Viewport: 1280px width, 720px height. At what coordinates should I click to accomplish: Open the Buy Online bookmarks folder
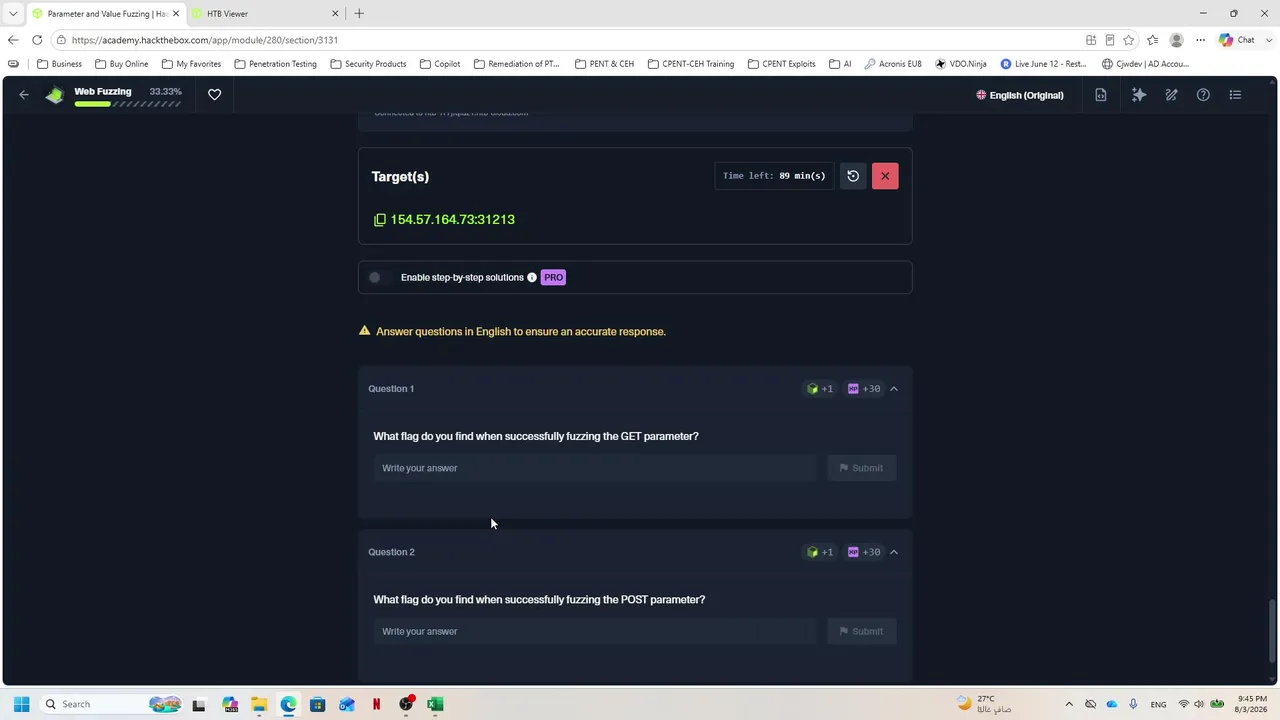click(x=121, y=64)
